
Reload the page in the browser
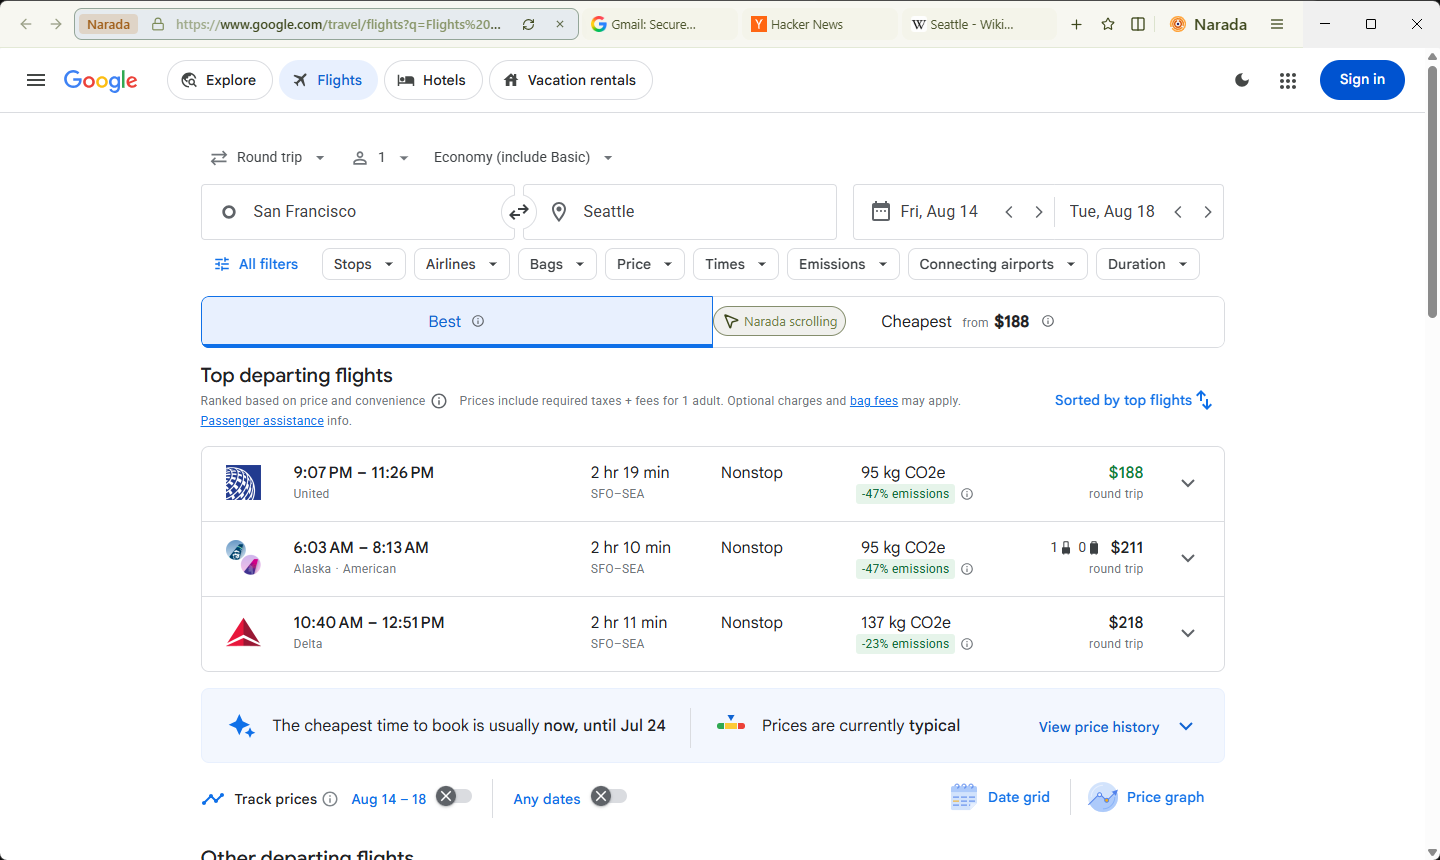click(528, 24)
